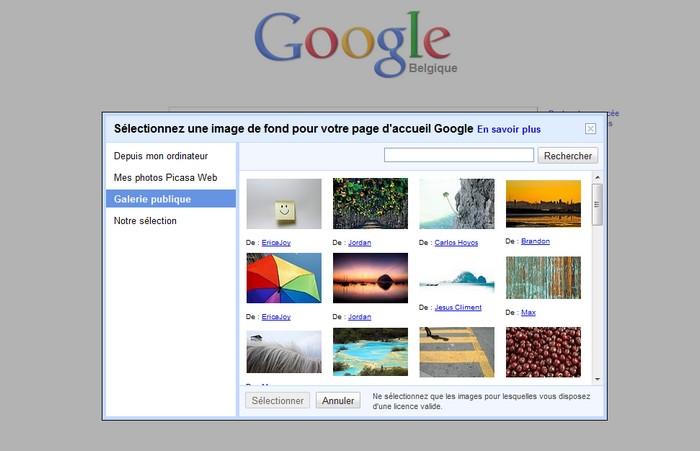Pick the misty turquoise island thumbnail
700x451 pixels.
(457, 278)
